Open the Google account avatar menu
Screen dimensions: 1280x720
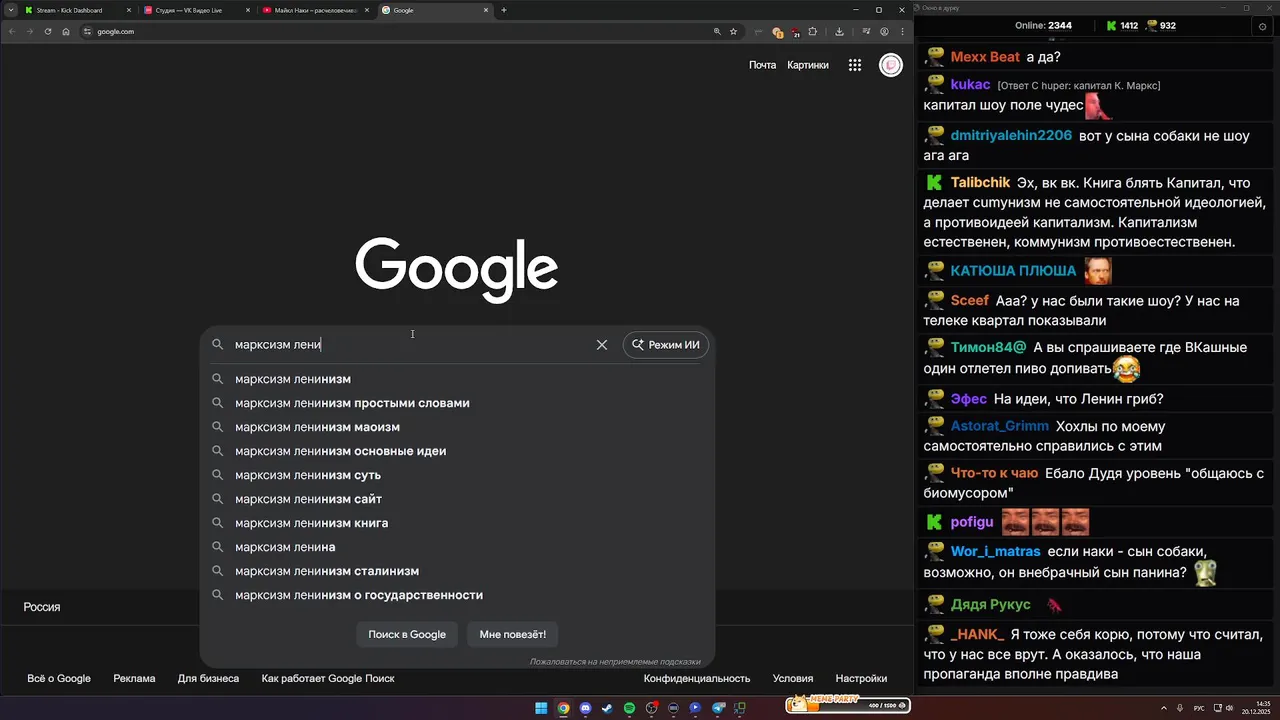coord(890,65)
